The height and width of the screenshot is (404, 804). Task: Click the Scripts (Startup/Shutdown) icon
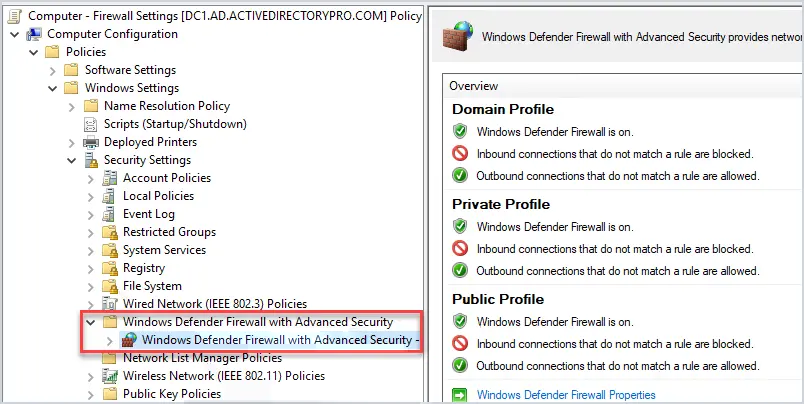(x=91, y=124)
